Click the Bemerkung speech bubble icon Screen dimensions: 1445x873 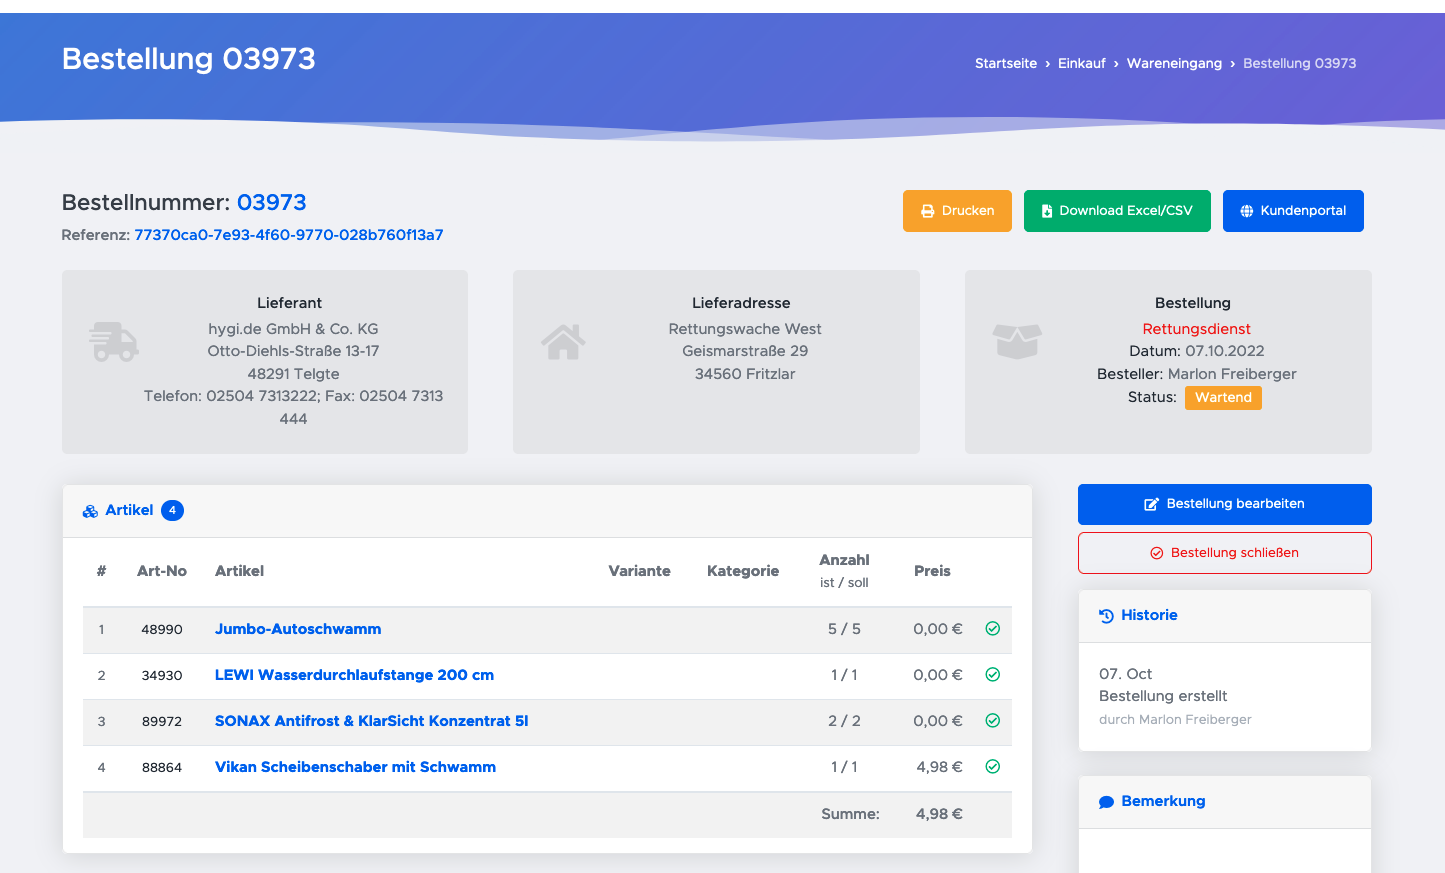[x=1106, y=802]
